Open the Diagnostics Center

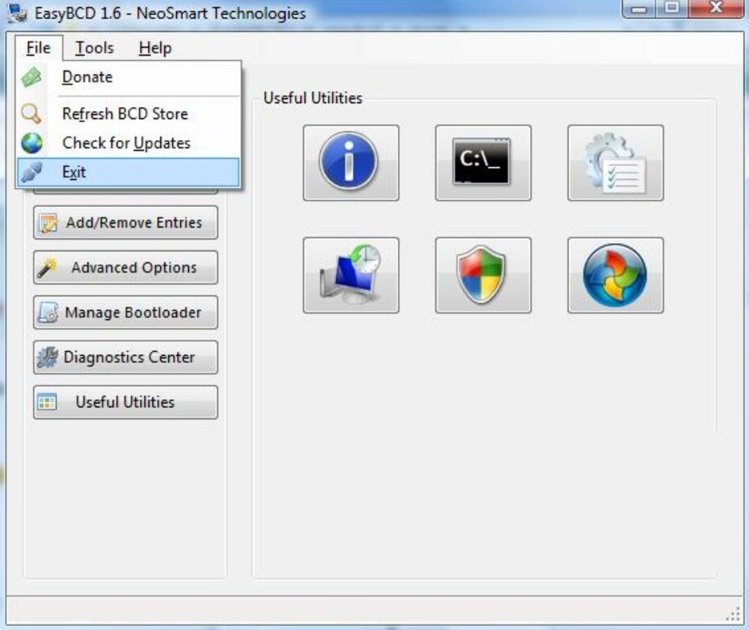click(125, 357)
